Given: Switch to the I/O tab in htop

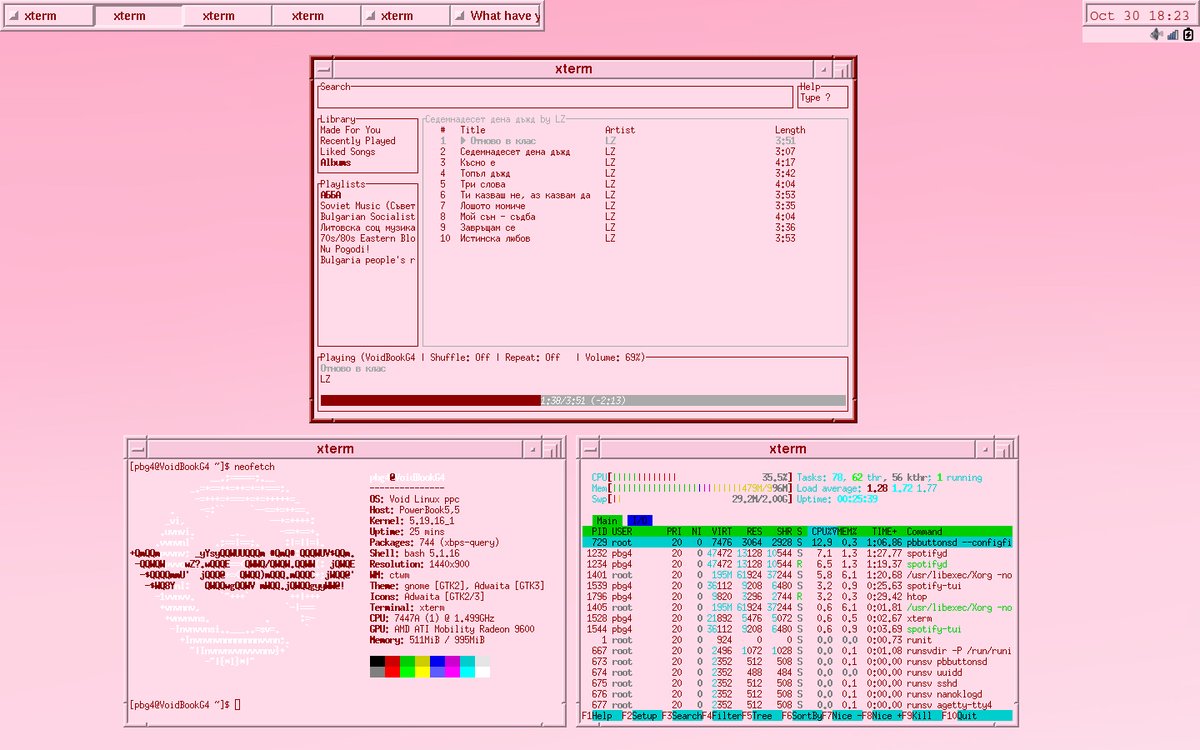Looking at the screenshot, I should coord(639,521).
